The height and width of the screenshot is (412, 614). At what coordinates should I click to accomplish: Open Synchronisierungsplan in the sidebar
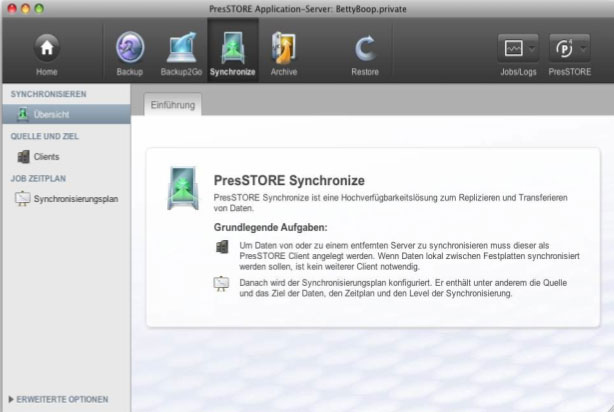coord(75,198)
